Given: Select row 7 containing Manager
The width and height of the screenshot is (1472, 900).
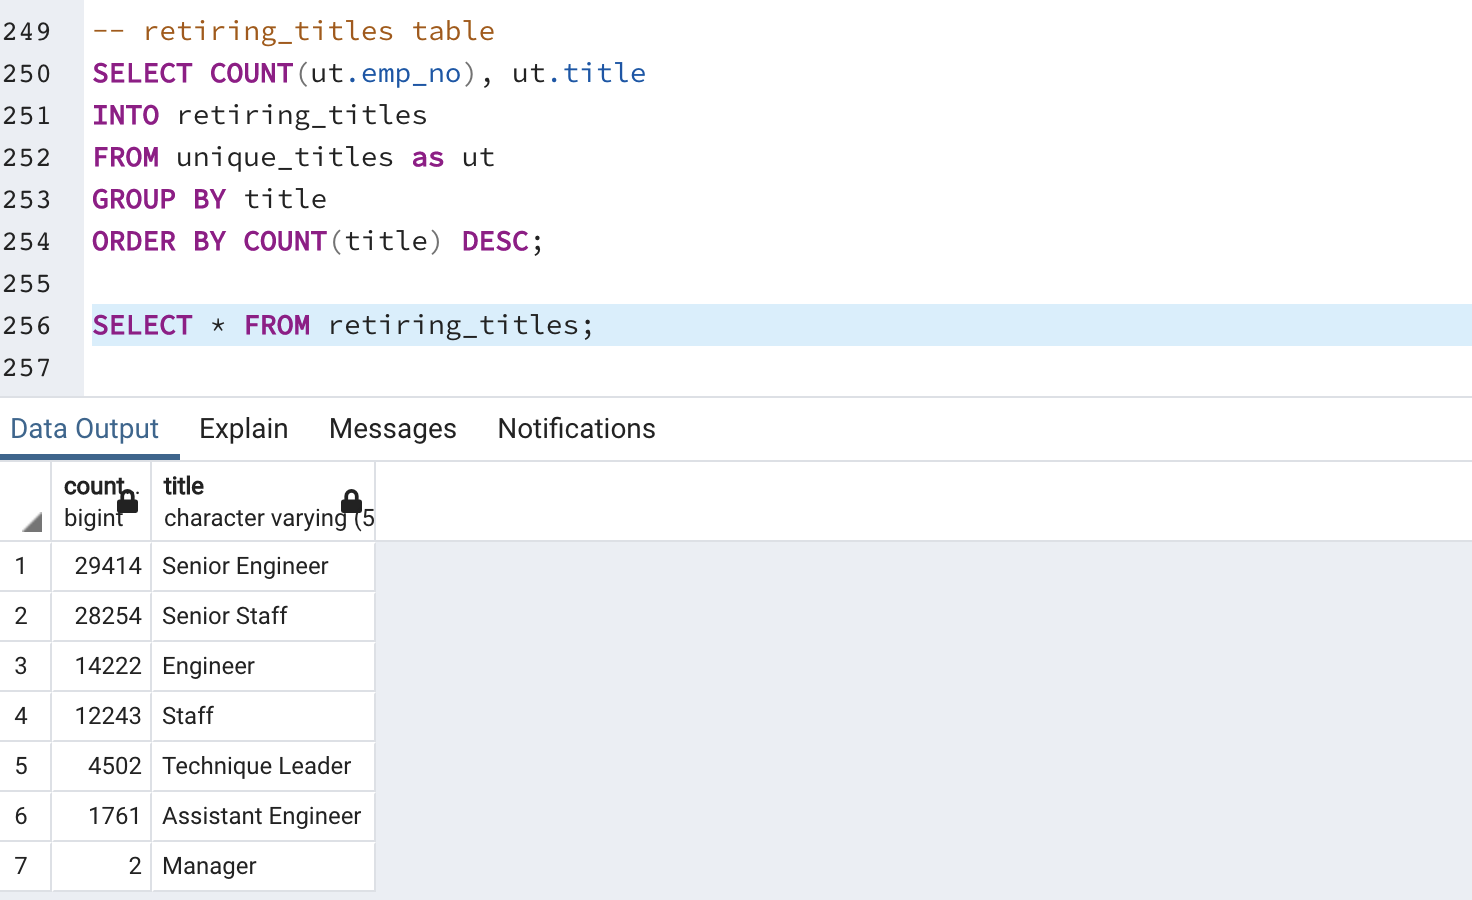Looking at the screenshot, I should 24,866.
